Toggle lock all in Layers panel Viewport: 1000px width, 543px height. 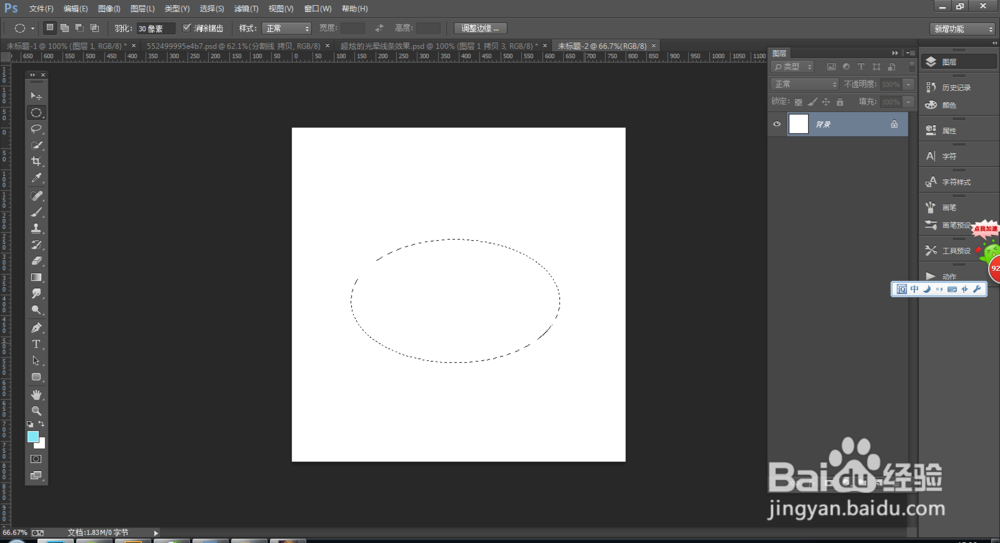click(x=840, y=102)
